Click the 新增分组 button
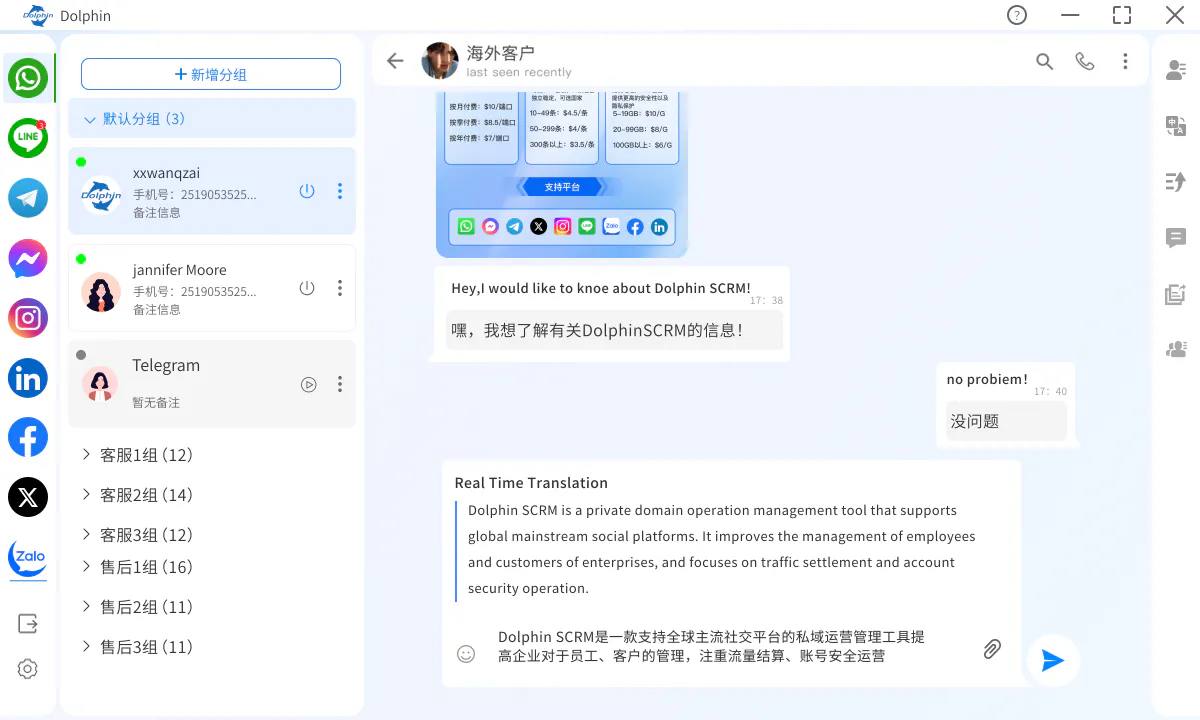Image resolution: width=1200 pixels, height=720 pixels. pyautogui.click(x=211, y=74)
